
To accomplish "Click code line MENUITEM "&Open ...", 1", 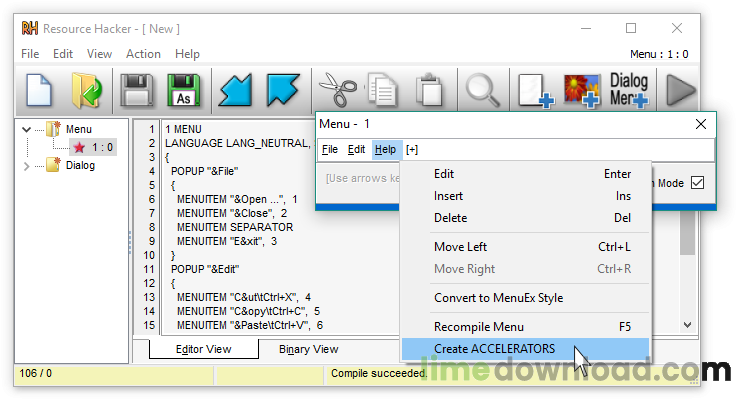I will [x=237, y=199].
